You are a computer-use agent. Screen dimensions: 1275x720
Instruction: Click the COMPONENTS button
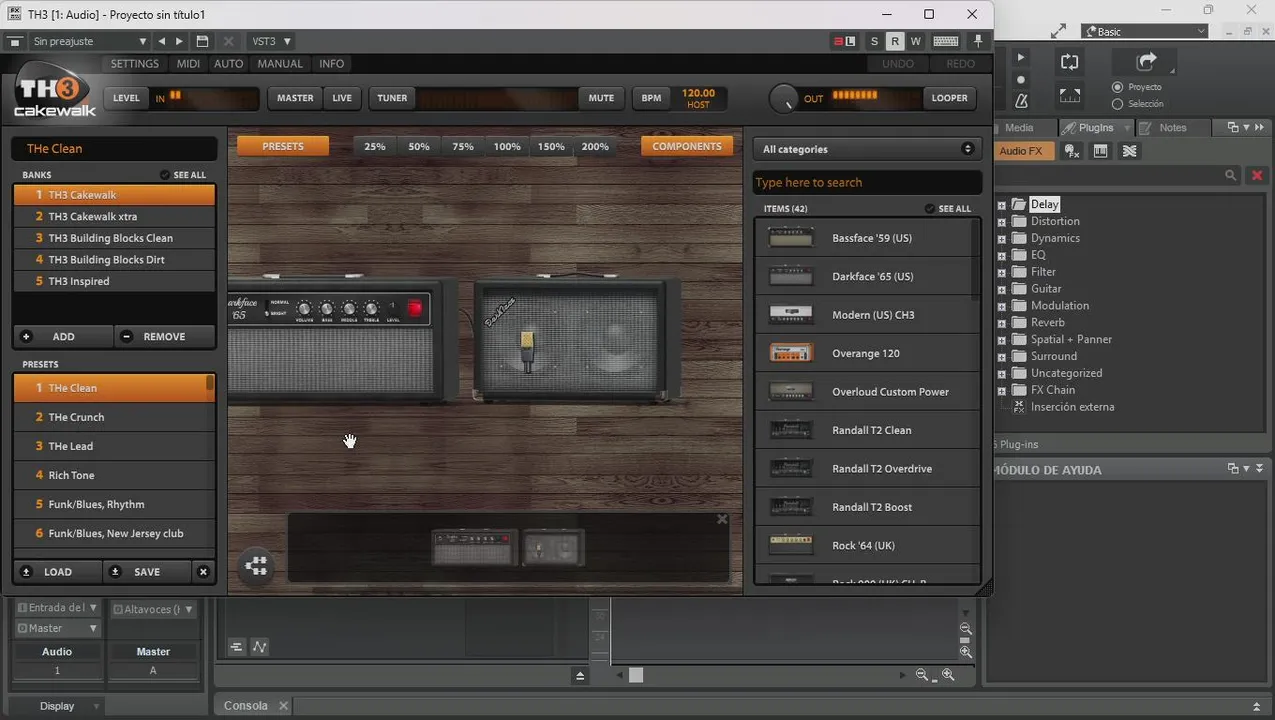(x=687, y=146)
